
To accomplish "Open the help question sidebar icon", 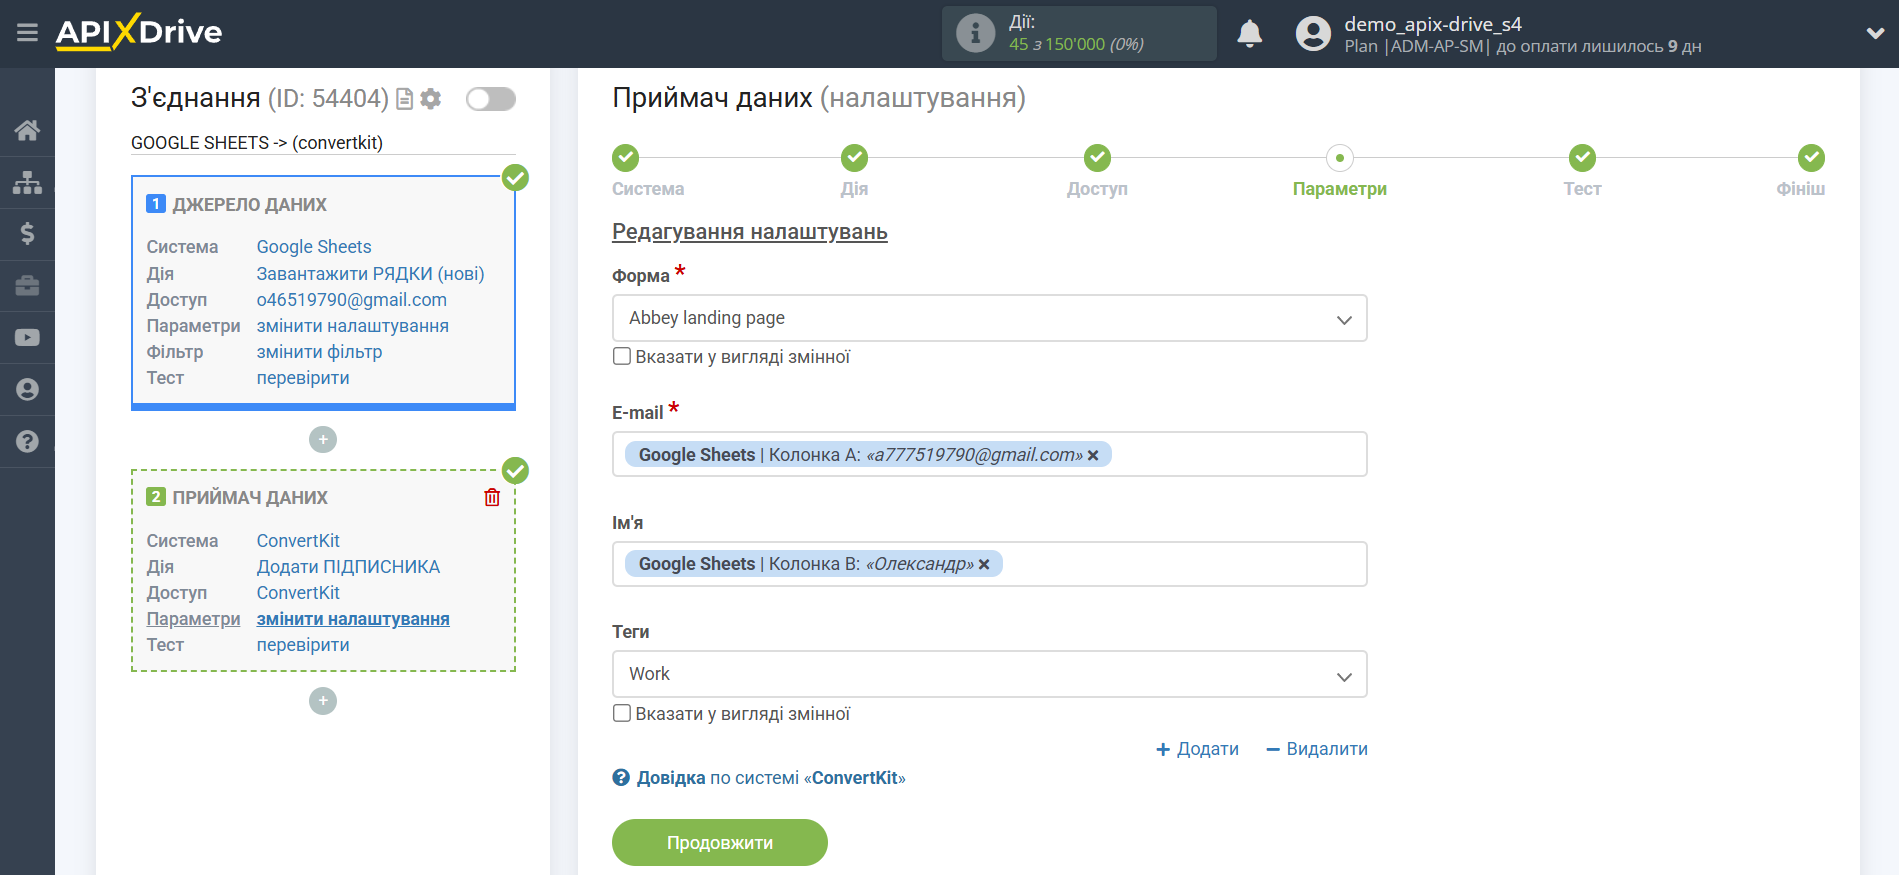I will (x=27, y=441).
